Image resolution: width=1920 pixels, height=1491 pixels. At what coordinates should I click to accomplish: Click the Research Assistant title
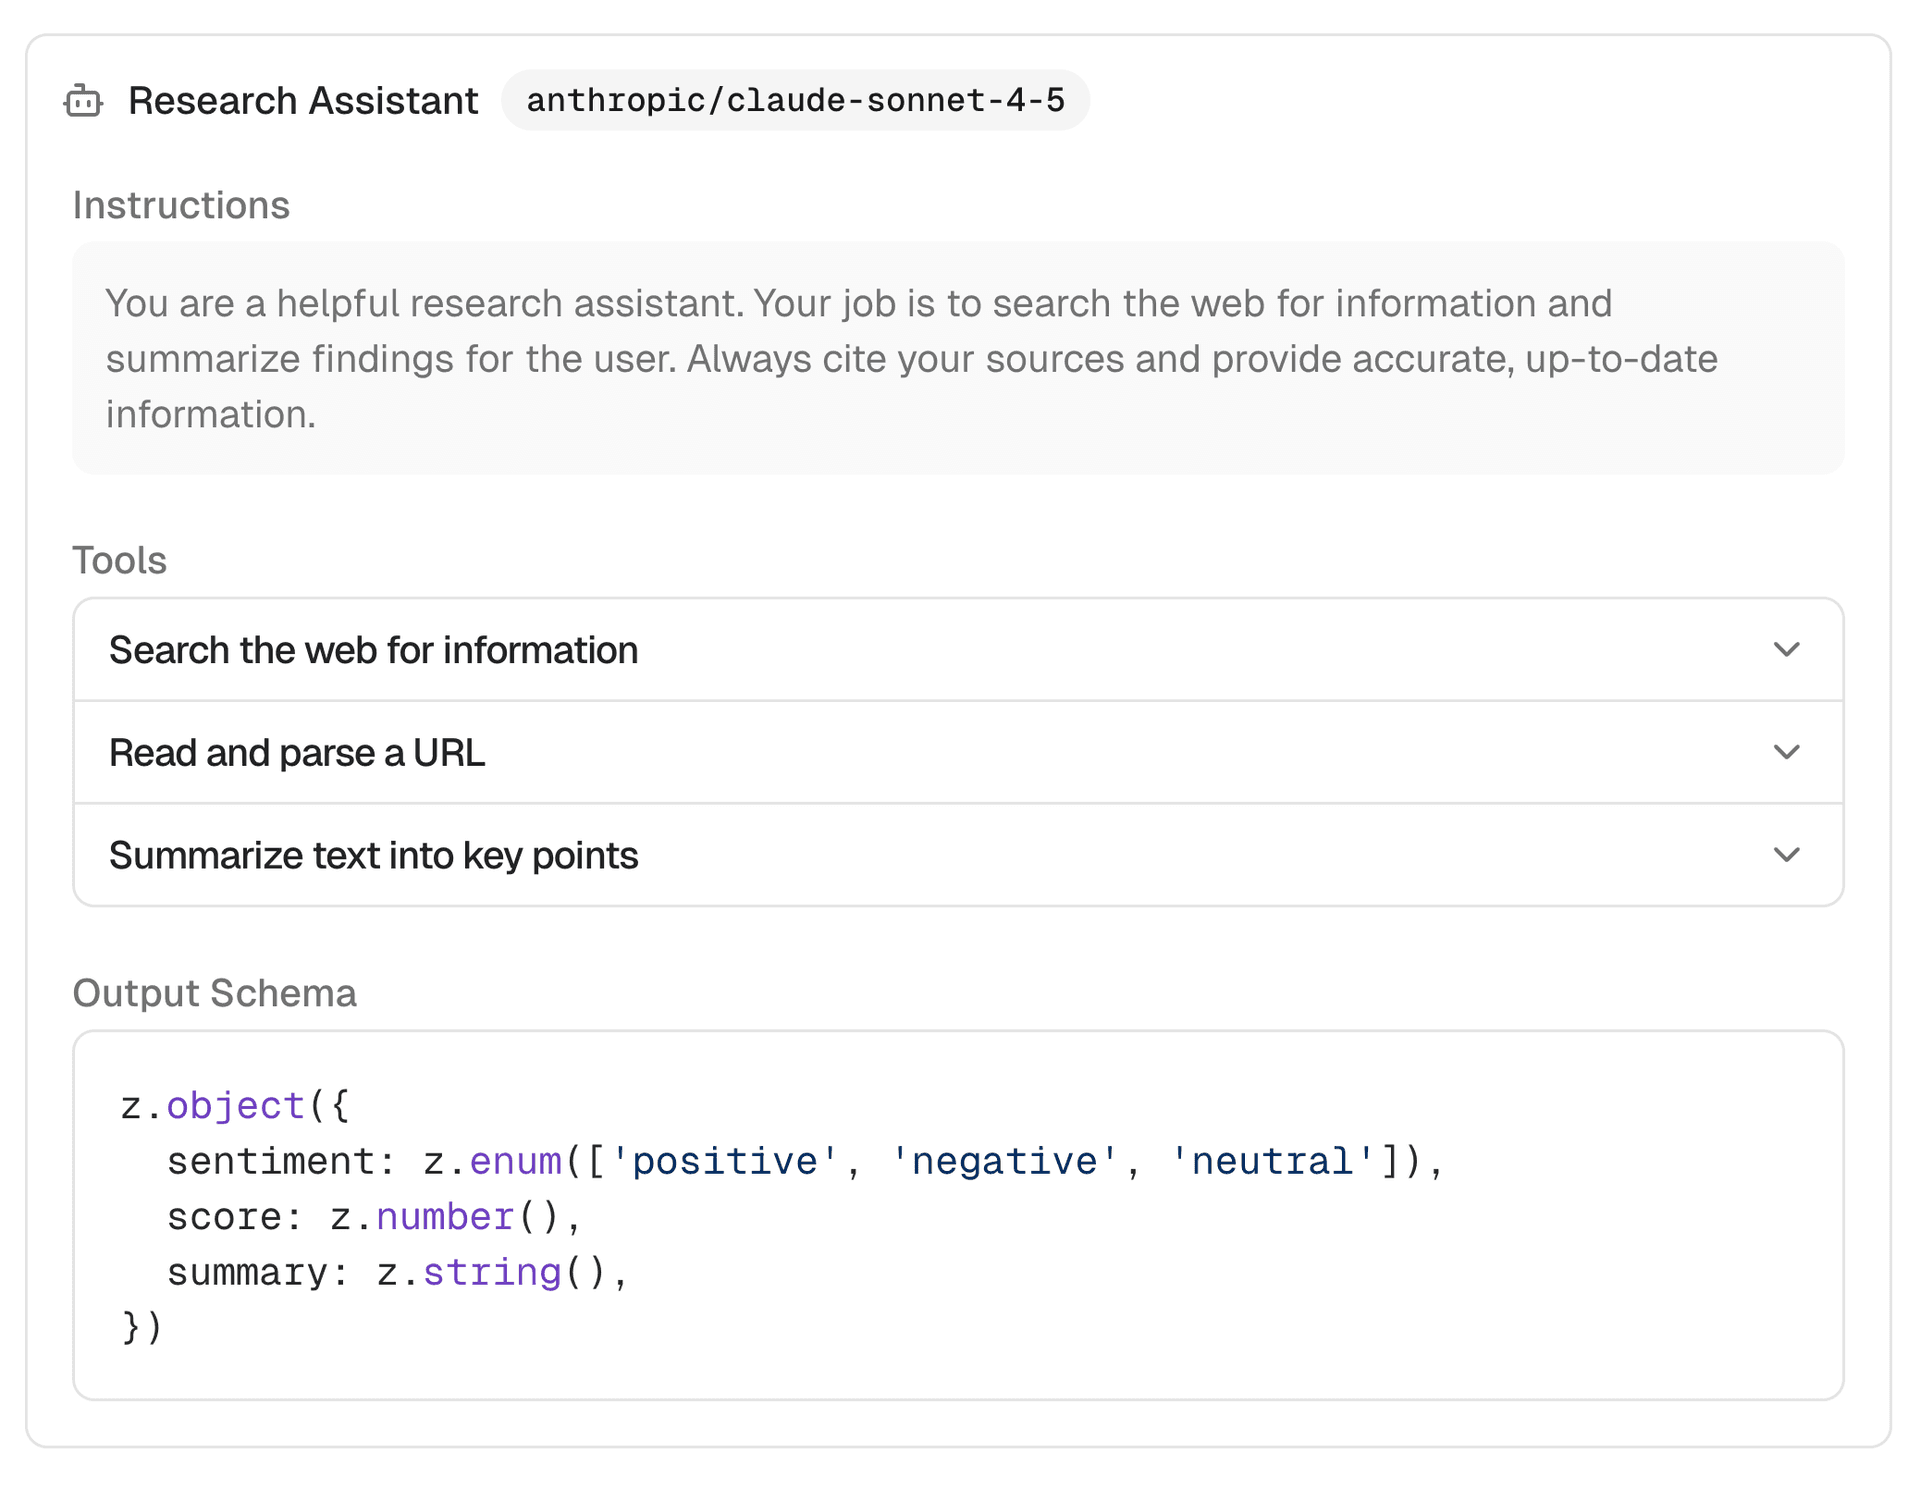coord(303,101)
